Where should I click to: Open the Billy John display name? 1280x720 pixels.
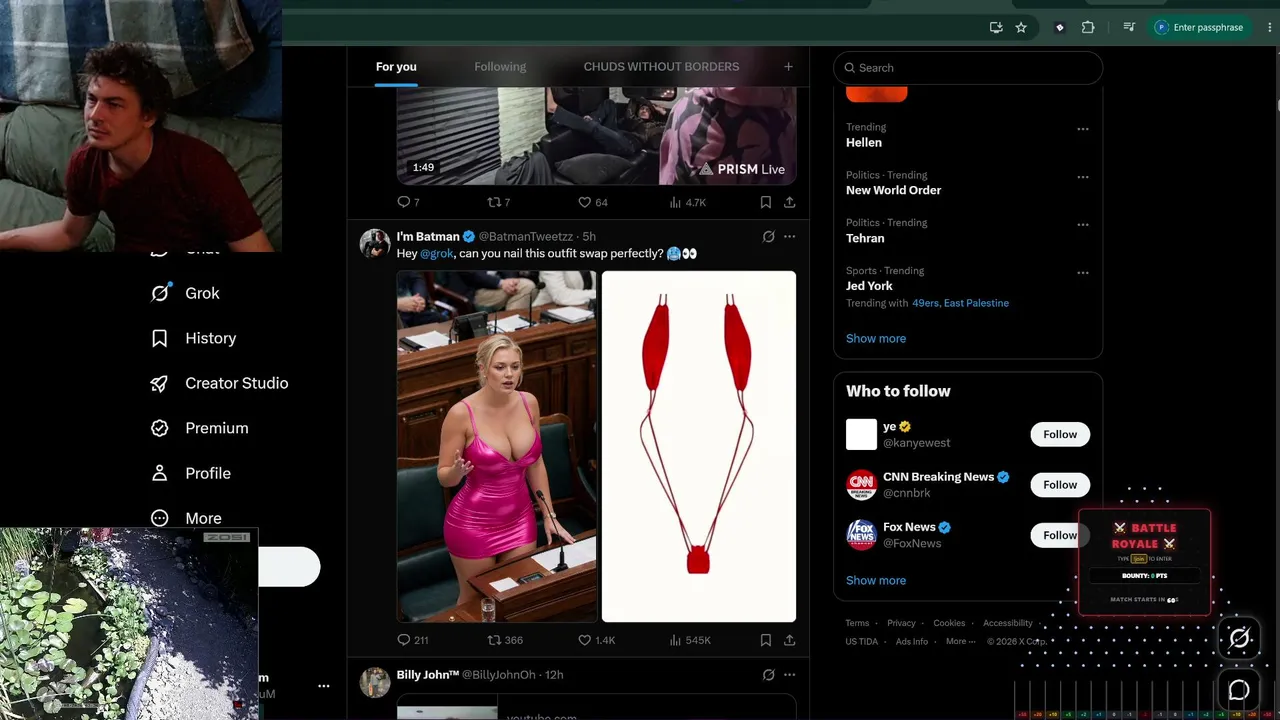428,675
